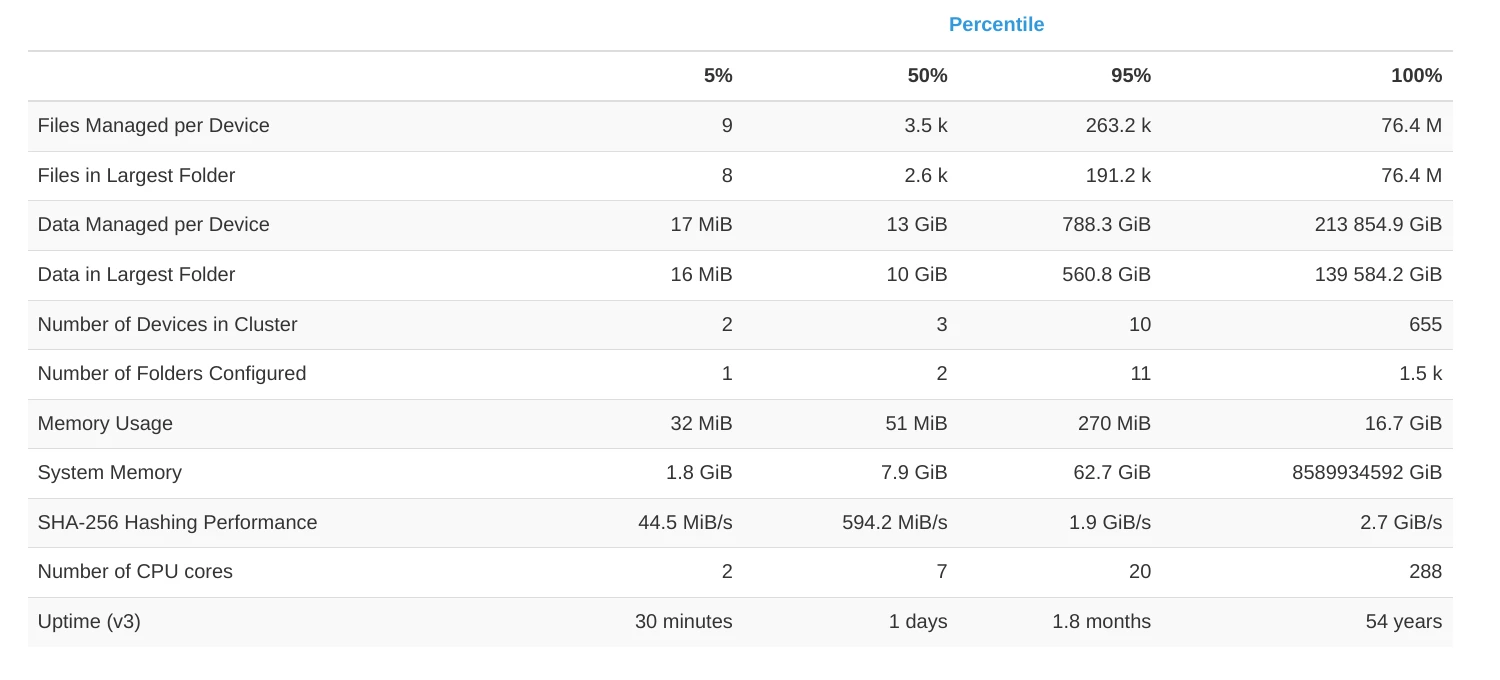This screenshot has height=680, width=1500.
Task: Click Number of Devices in Cluster label
Action: pyautogui.click(x=167, y=325)
